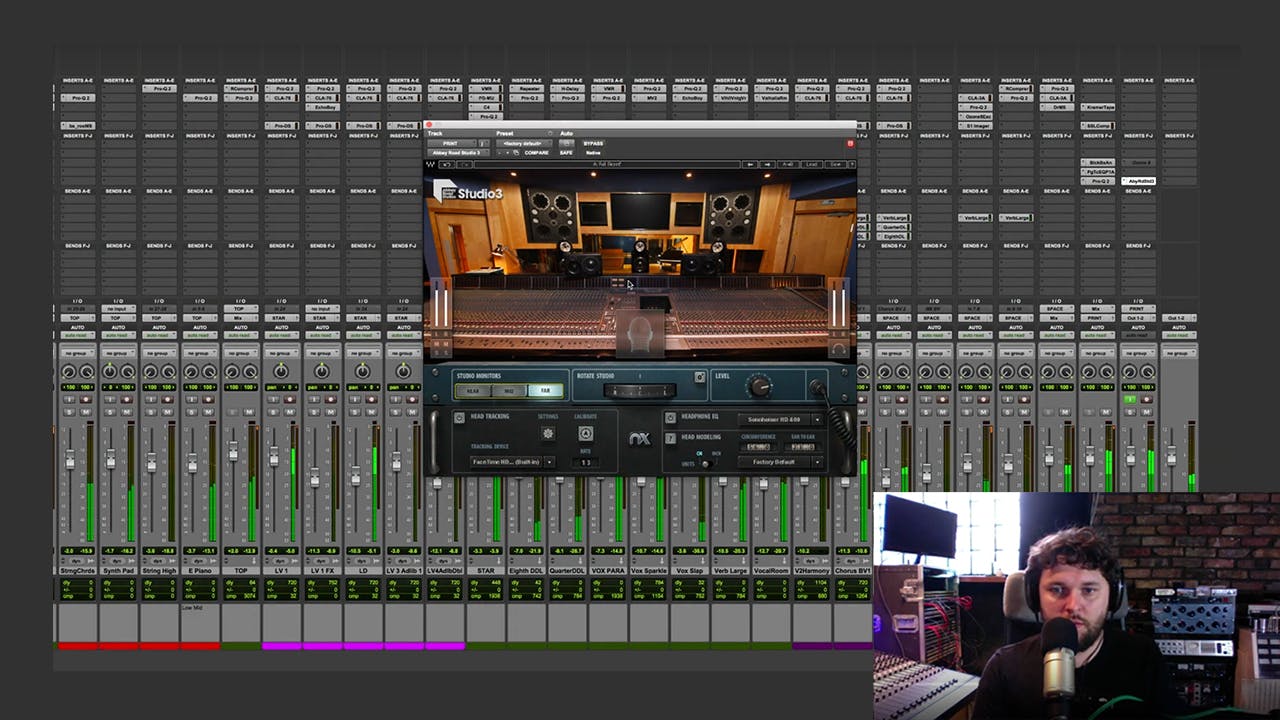Click the Waves Save button
1280x720 pixels.
tap(835, 164)
